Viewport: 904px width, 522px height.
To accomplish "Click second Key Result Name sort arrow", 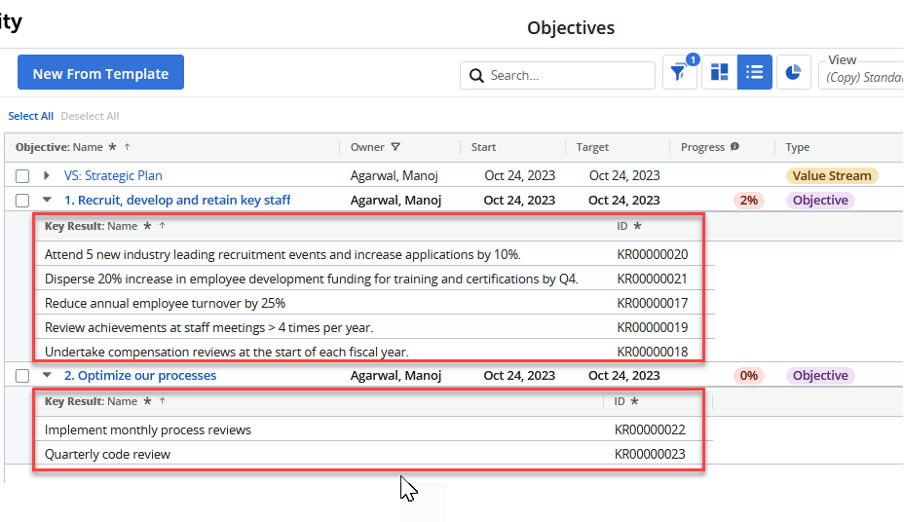I will coord(162,401).
